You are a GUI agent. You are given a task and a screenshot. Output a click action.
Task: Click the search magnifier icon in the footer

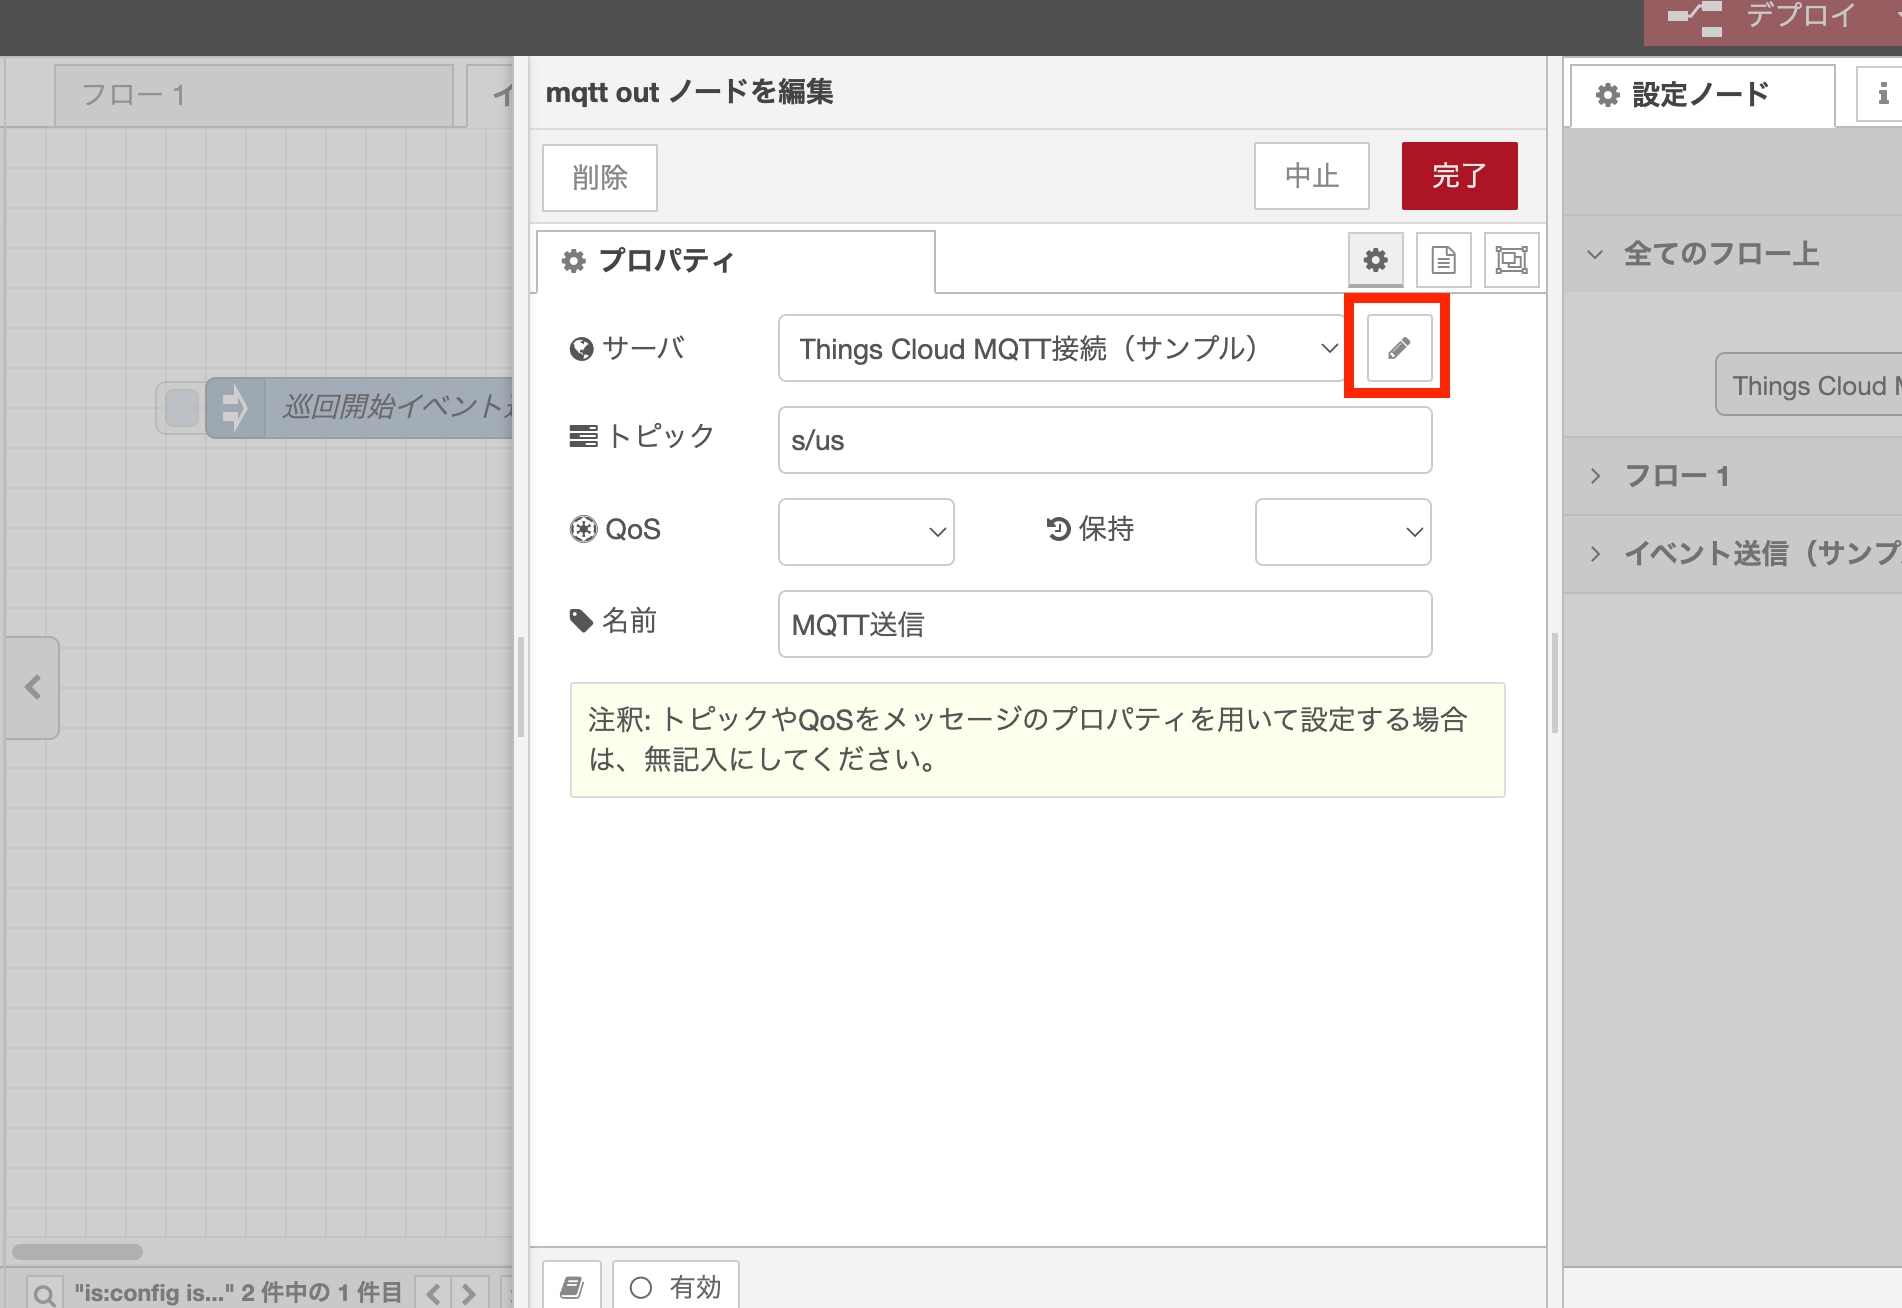pyautogui.click(x=44, y=1293)
